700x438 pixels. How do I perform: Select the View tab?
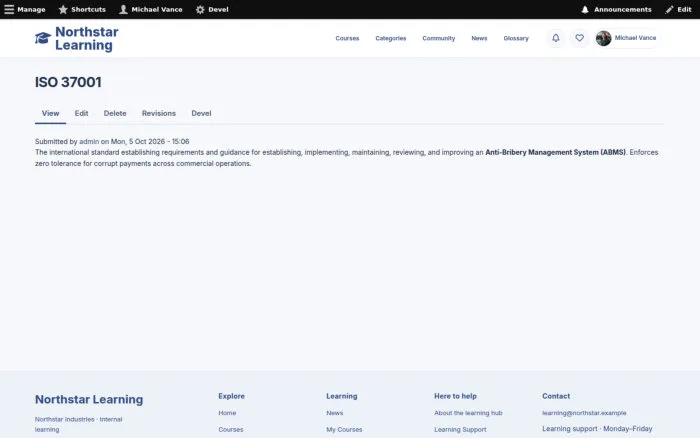click(50, 113)
